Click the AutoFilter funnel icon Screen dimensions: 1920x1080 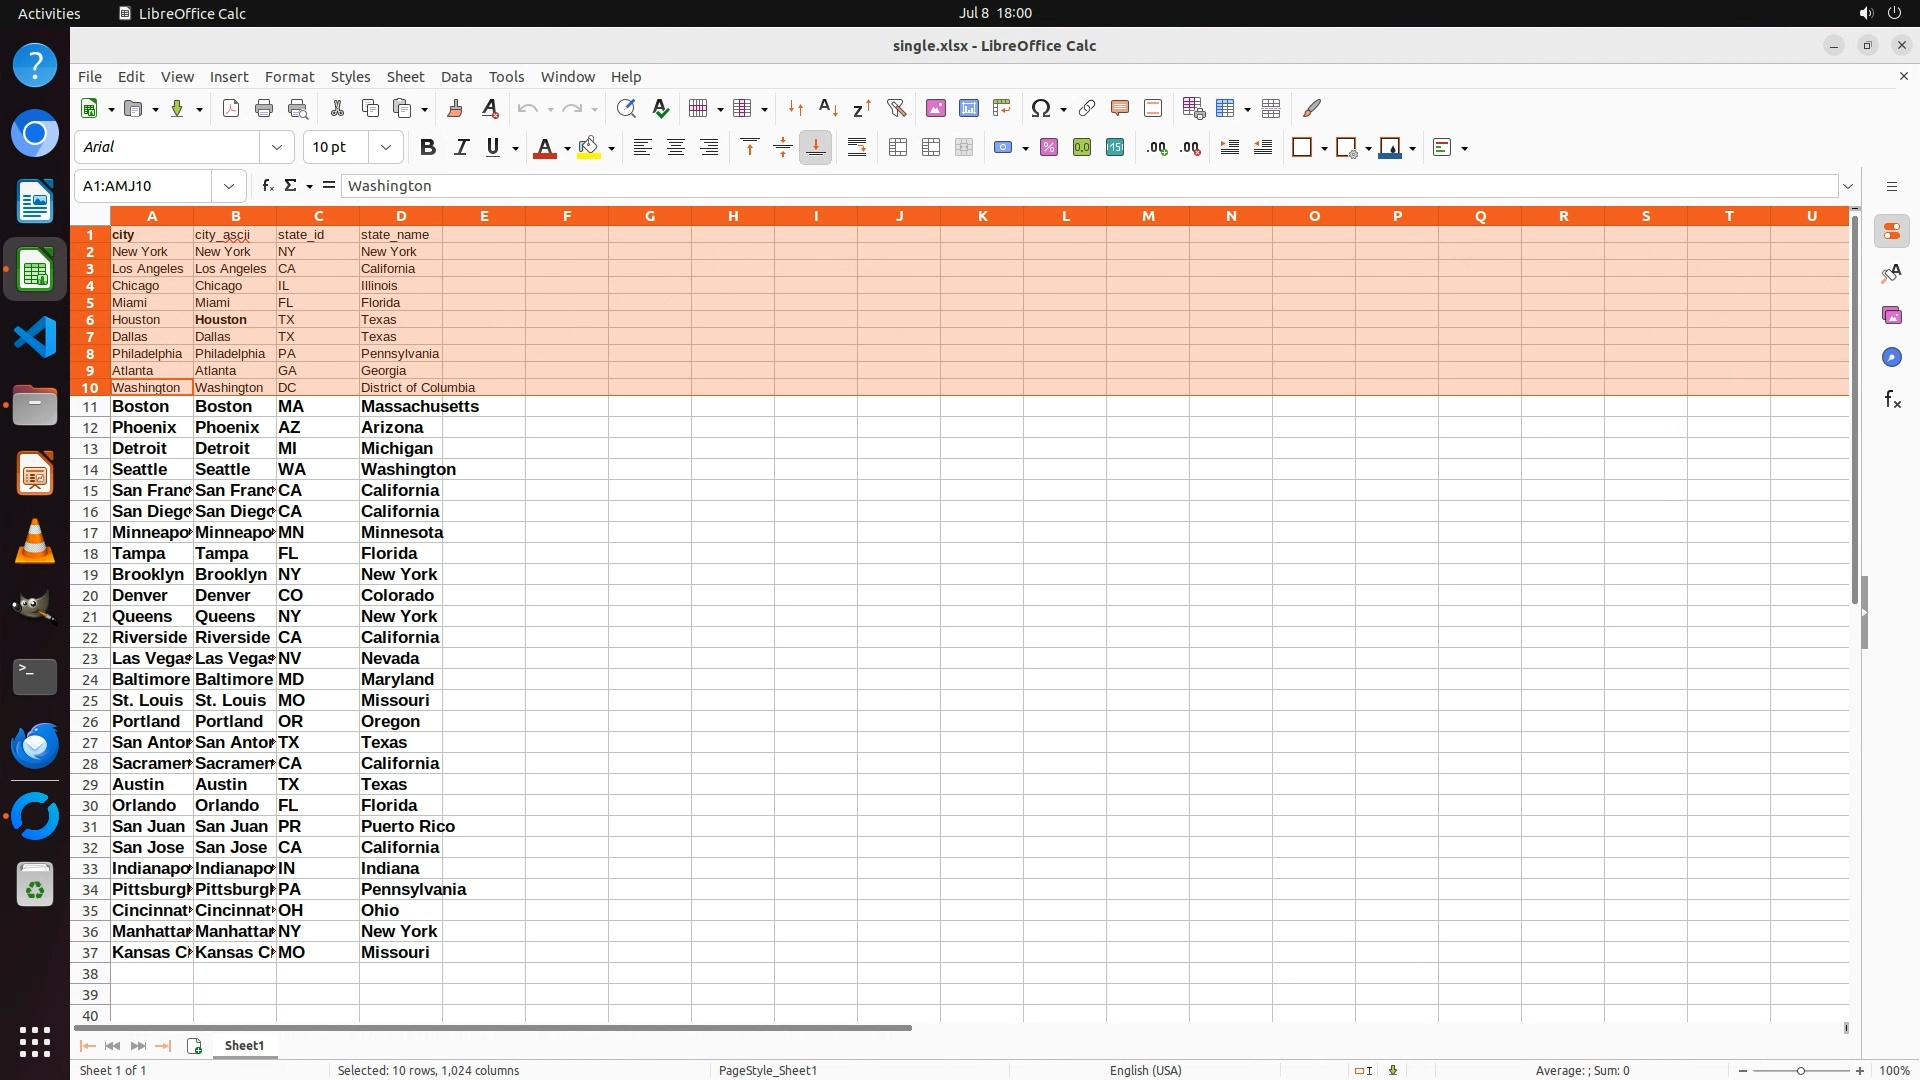896,108
